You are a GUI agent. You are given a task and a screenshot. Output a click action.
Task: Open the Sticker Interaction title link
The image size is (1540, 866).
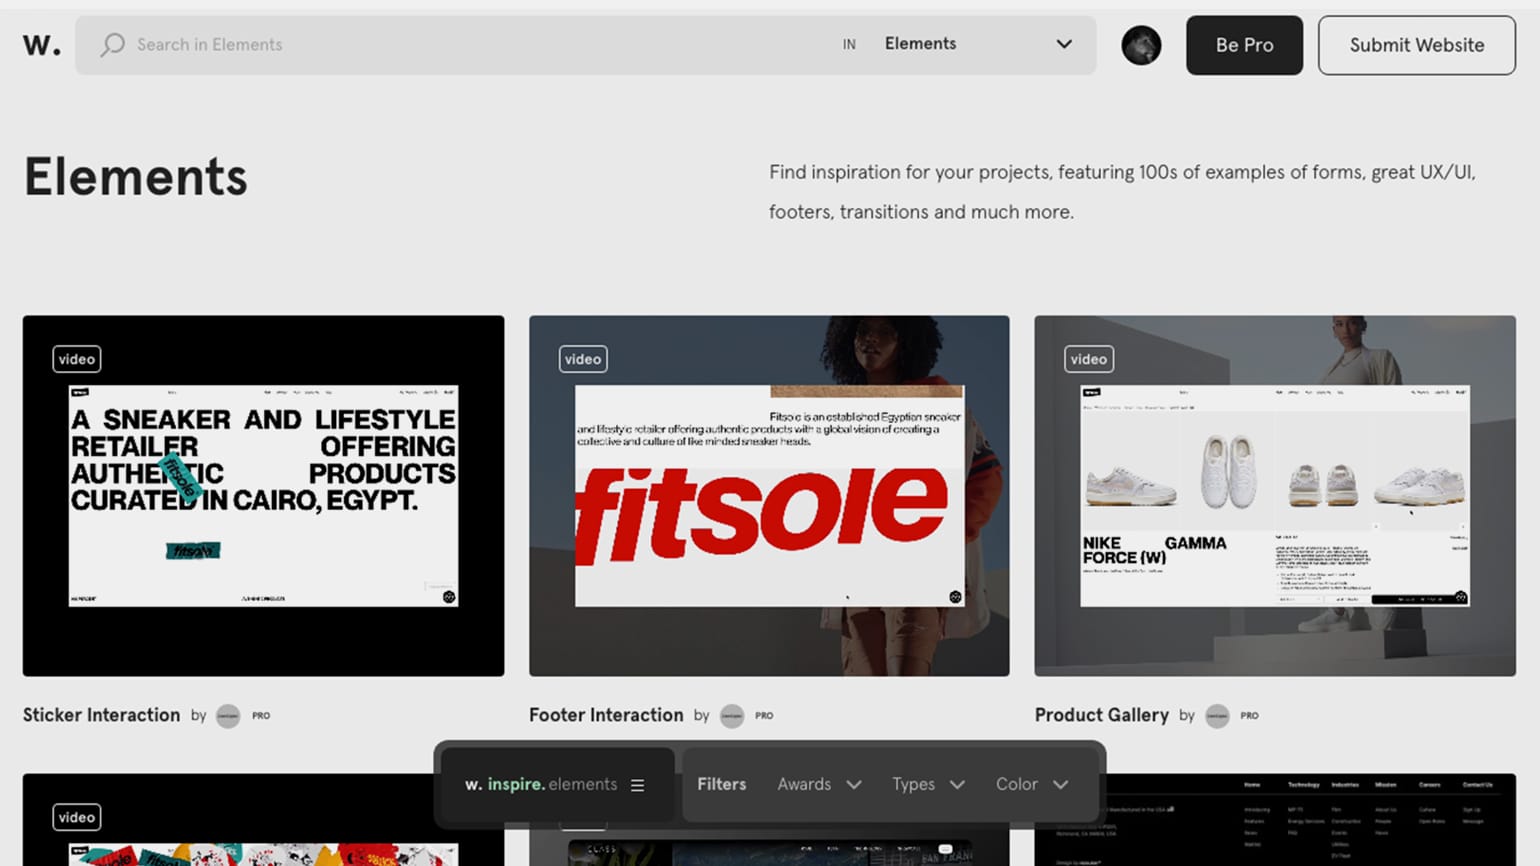[101, 715]
